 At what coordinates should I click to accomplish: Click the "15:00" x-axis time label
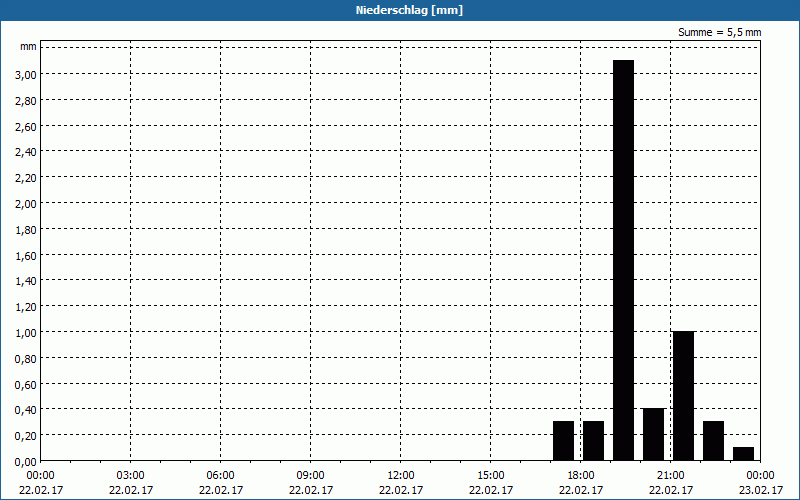tap(491, 476)
